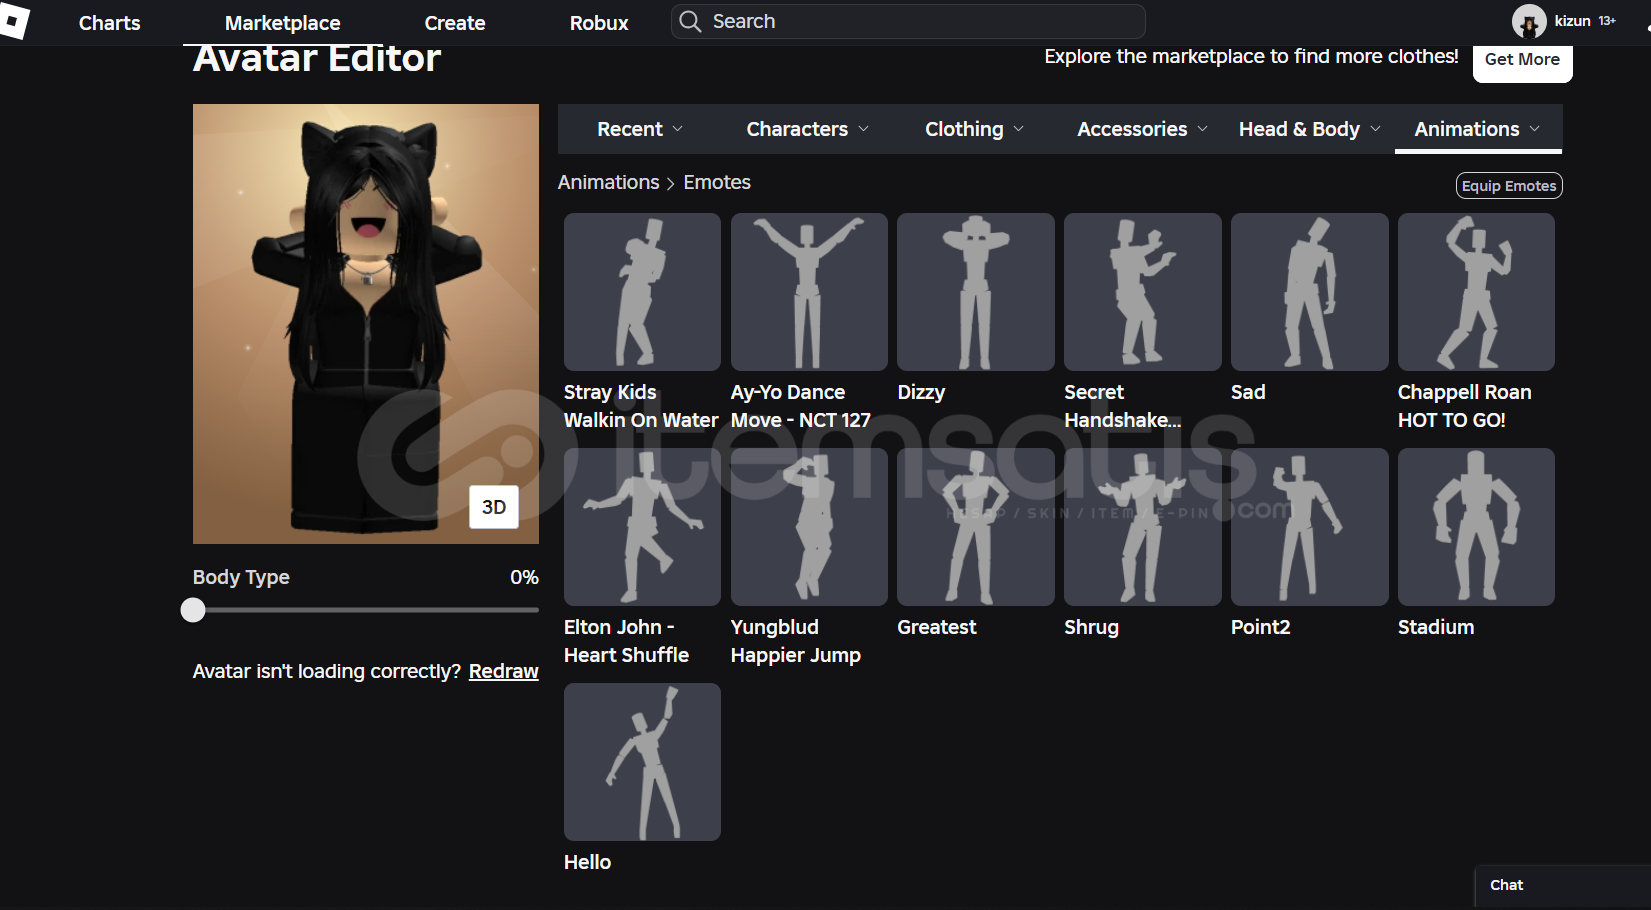1651x910 pixels.
Task: Open the Charts navigation item
Action: click(x=110, y=22)
